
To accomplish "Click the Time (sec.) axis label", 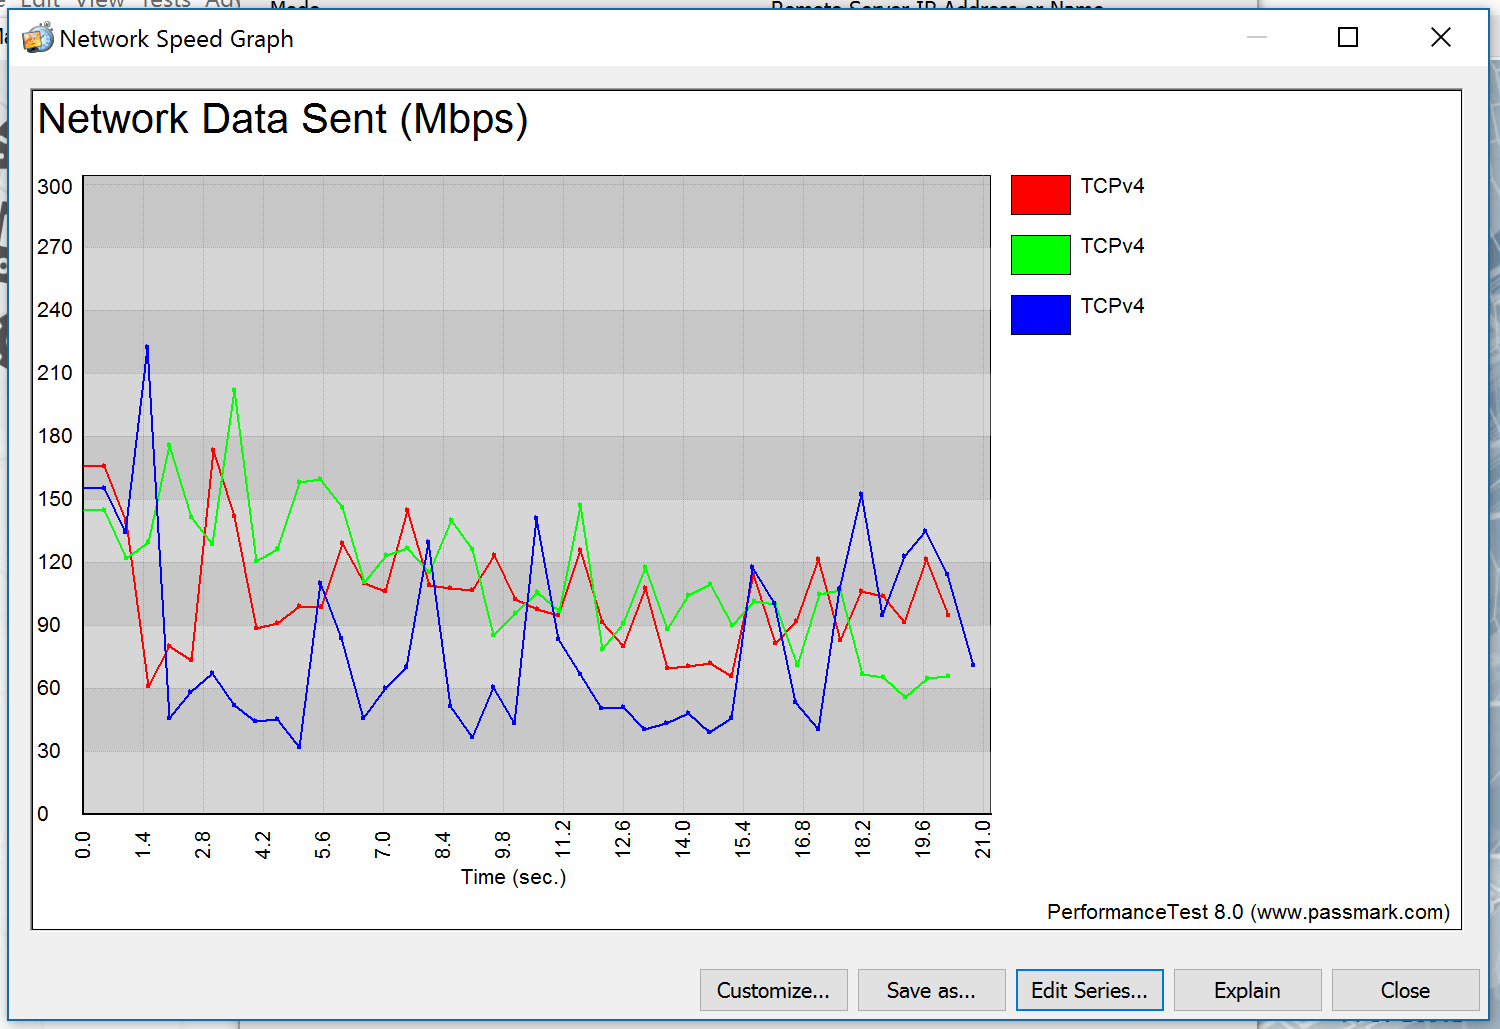I will coord(513,877).
